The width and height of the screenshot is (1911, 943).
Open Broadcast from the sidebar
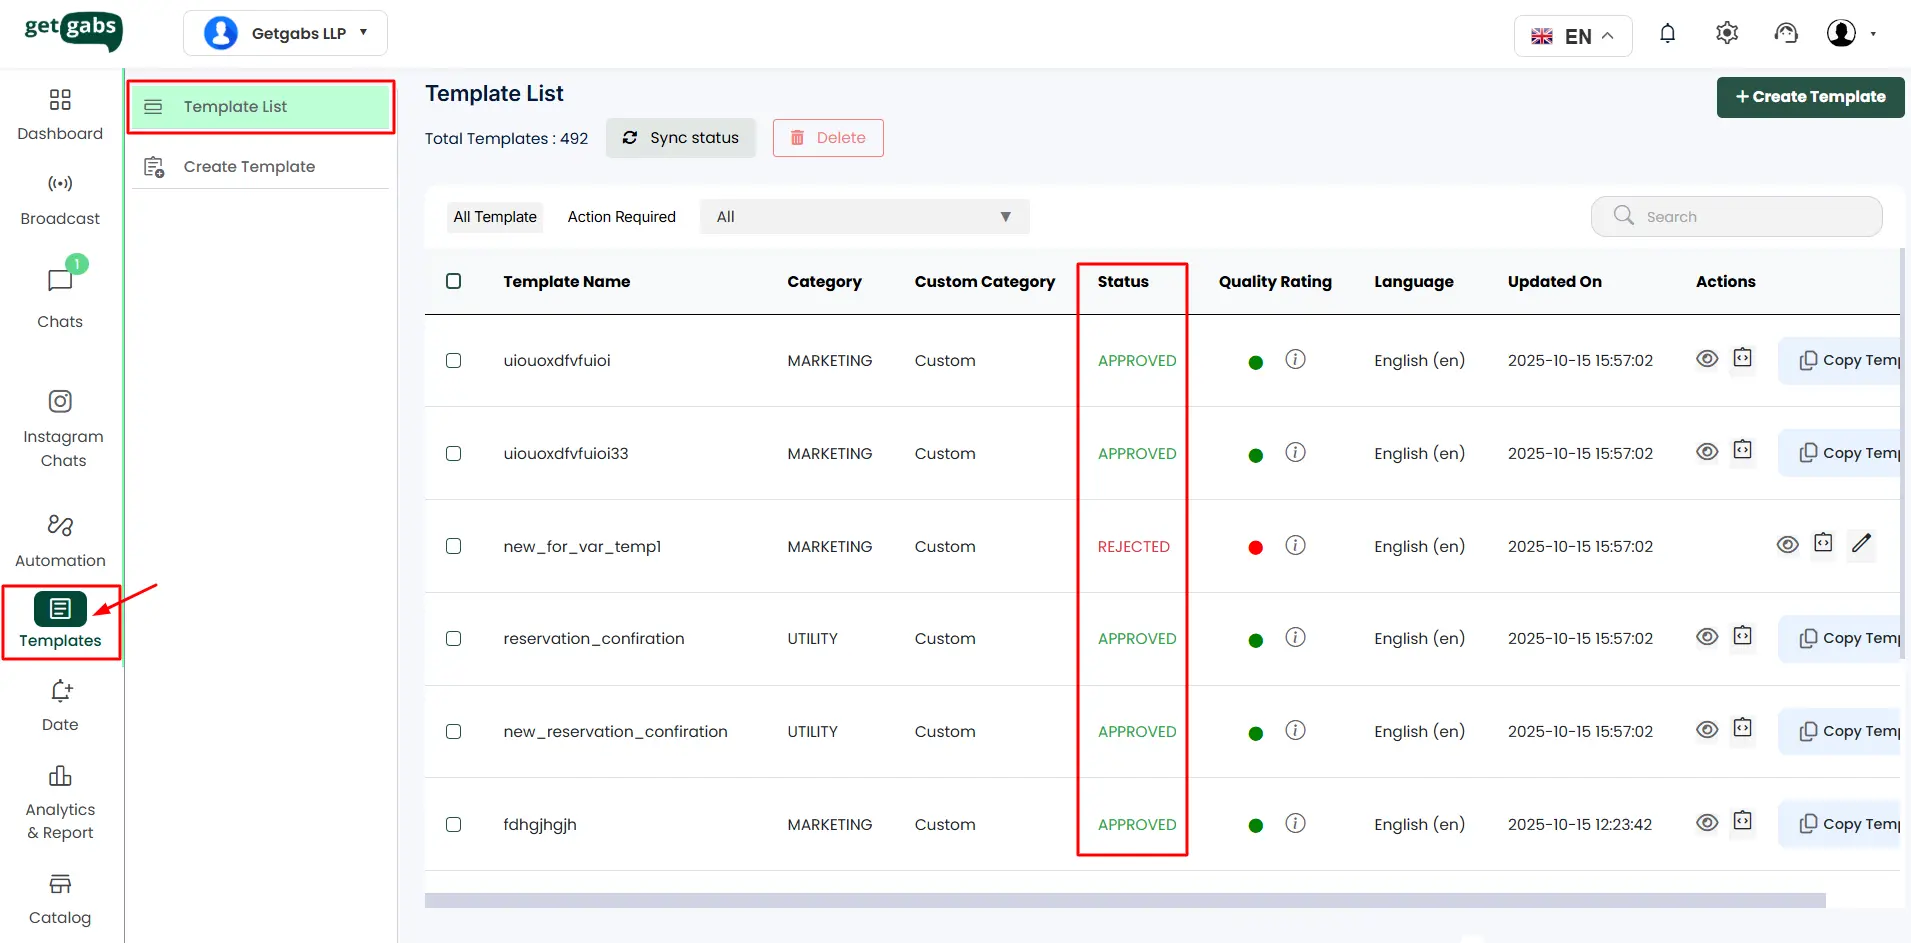(60, 199)
